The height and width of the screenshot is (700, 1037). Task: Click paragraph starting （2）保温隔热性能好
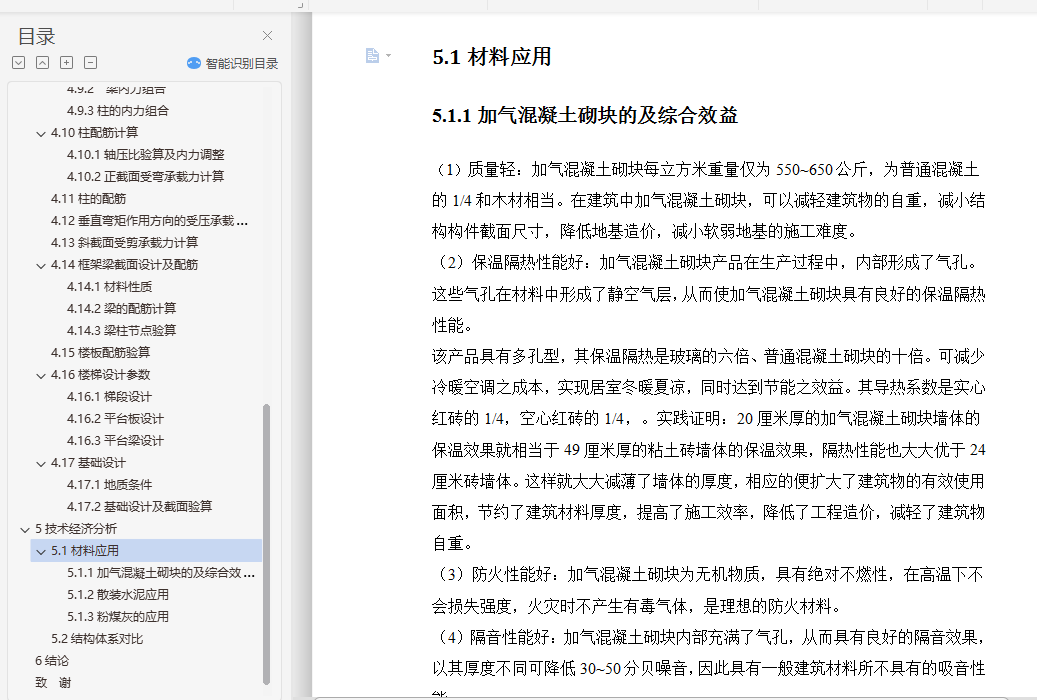[x=708, y=294]
